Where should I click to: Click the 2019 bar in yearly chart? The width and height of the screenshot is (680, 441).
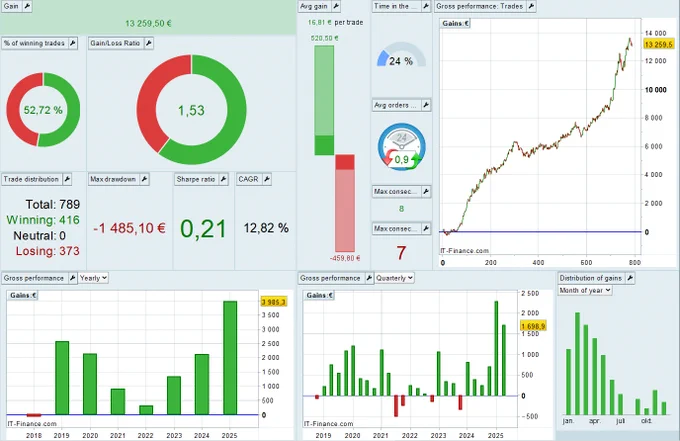(x=62, y=378)
